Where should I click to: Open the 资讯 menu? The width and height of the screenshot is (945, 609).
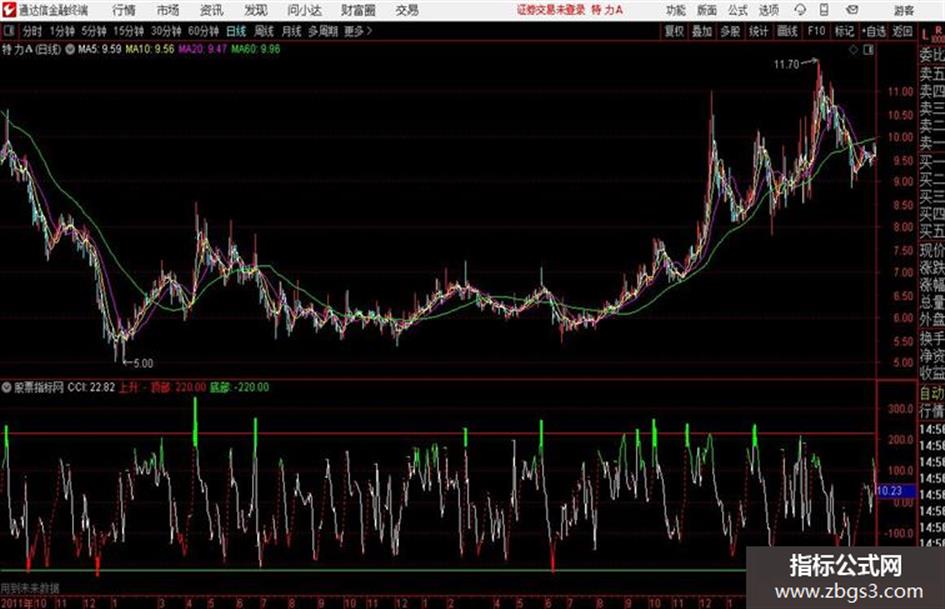[x=212, y=10]
